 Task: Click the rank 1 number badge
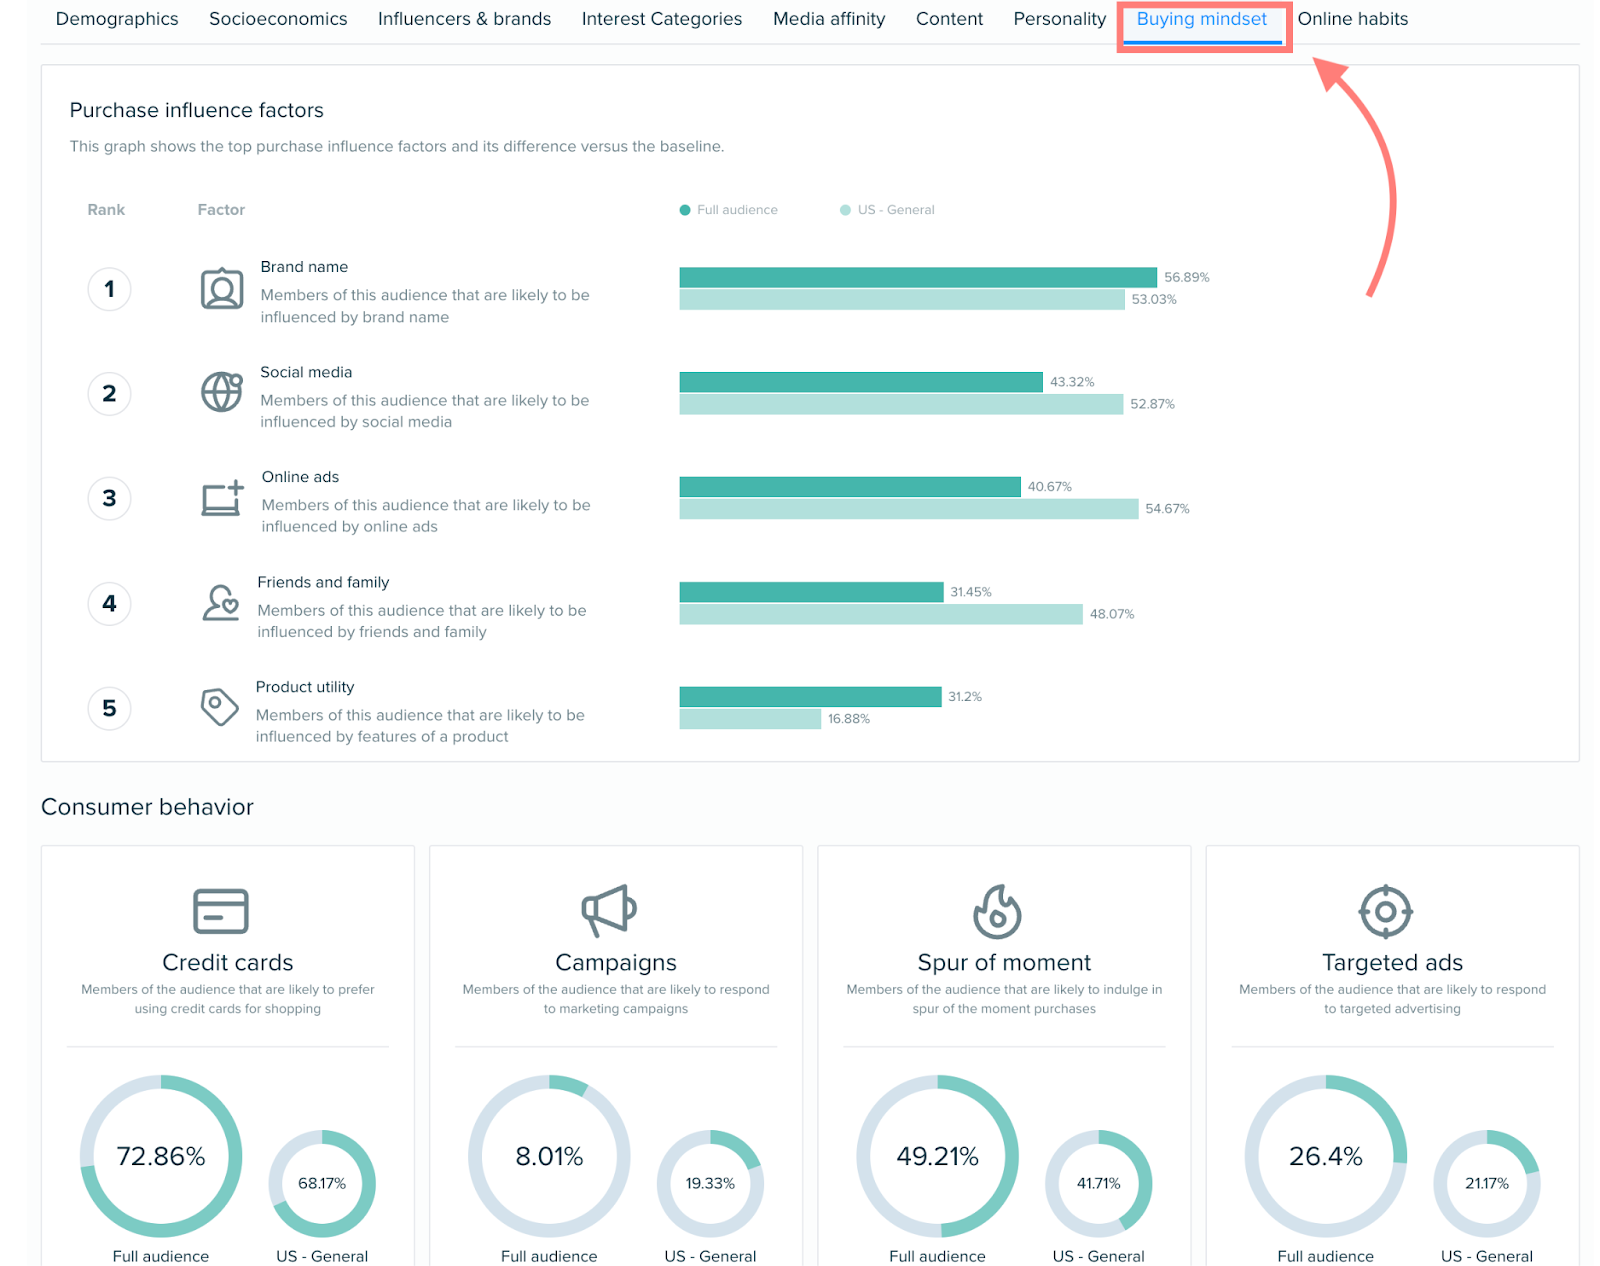pos(109,289)
